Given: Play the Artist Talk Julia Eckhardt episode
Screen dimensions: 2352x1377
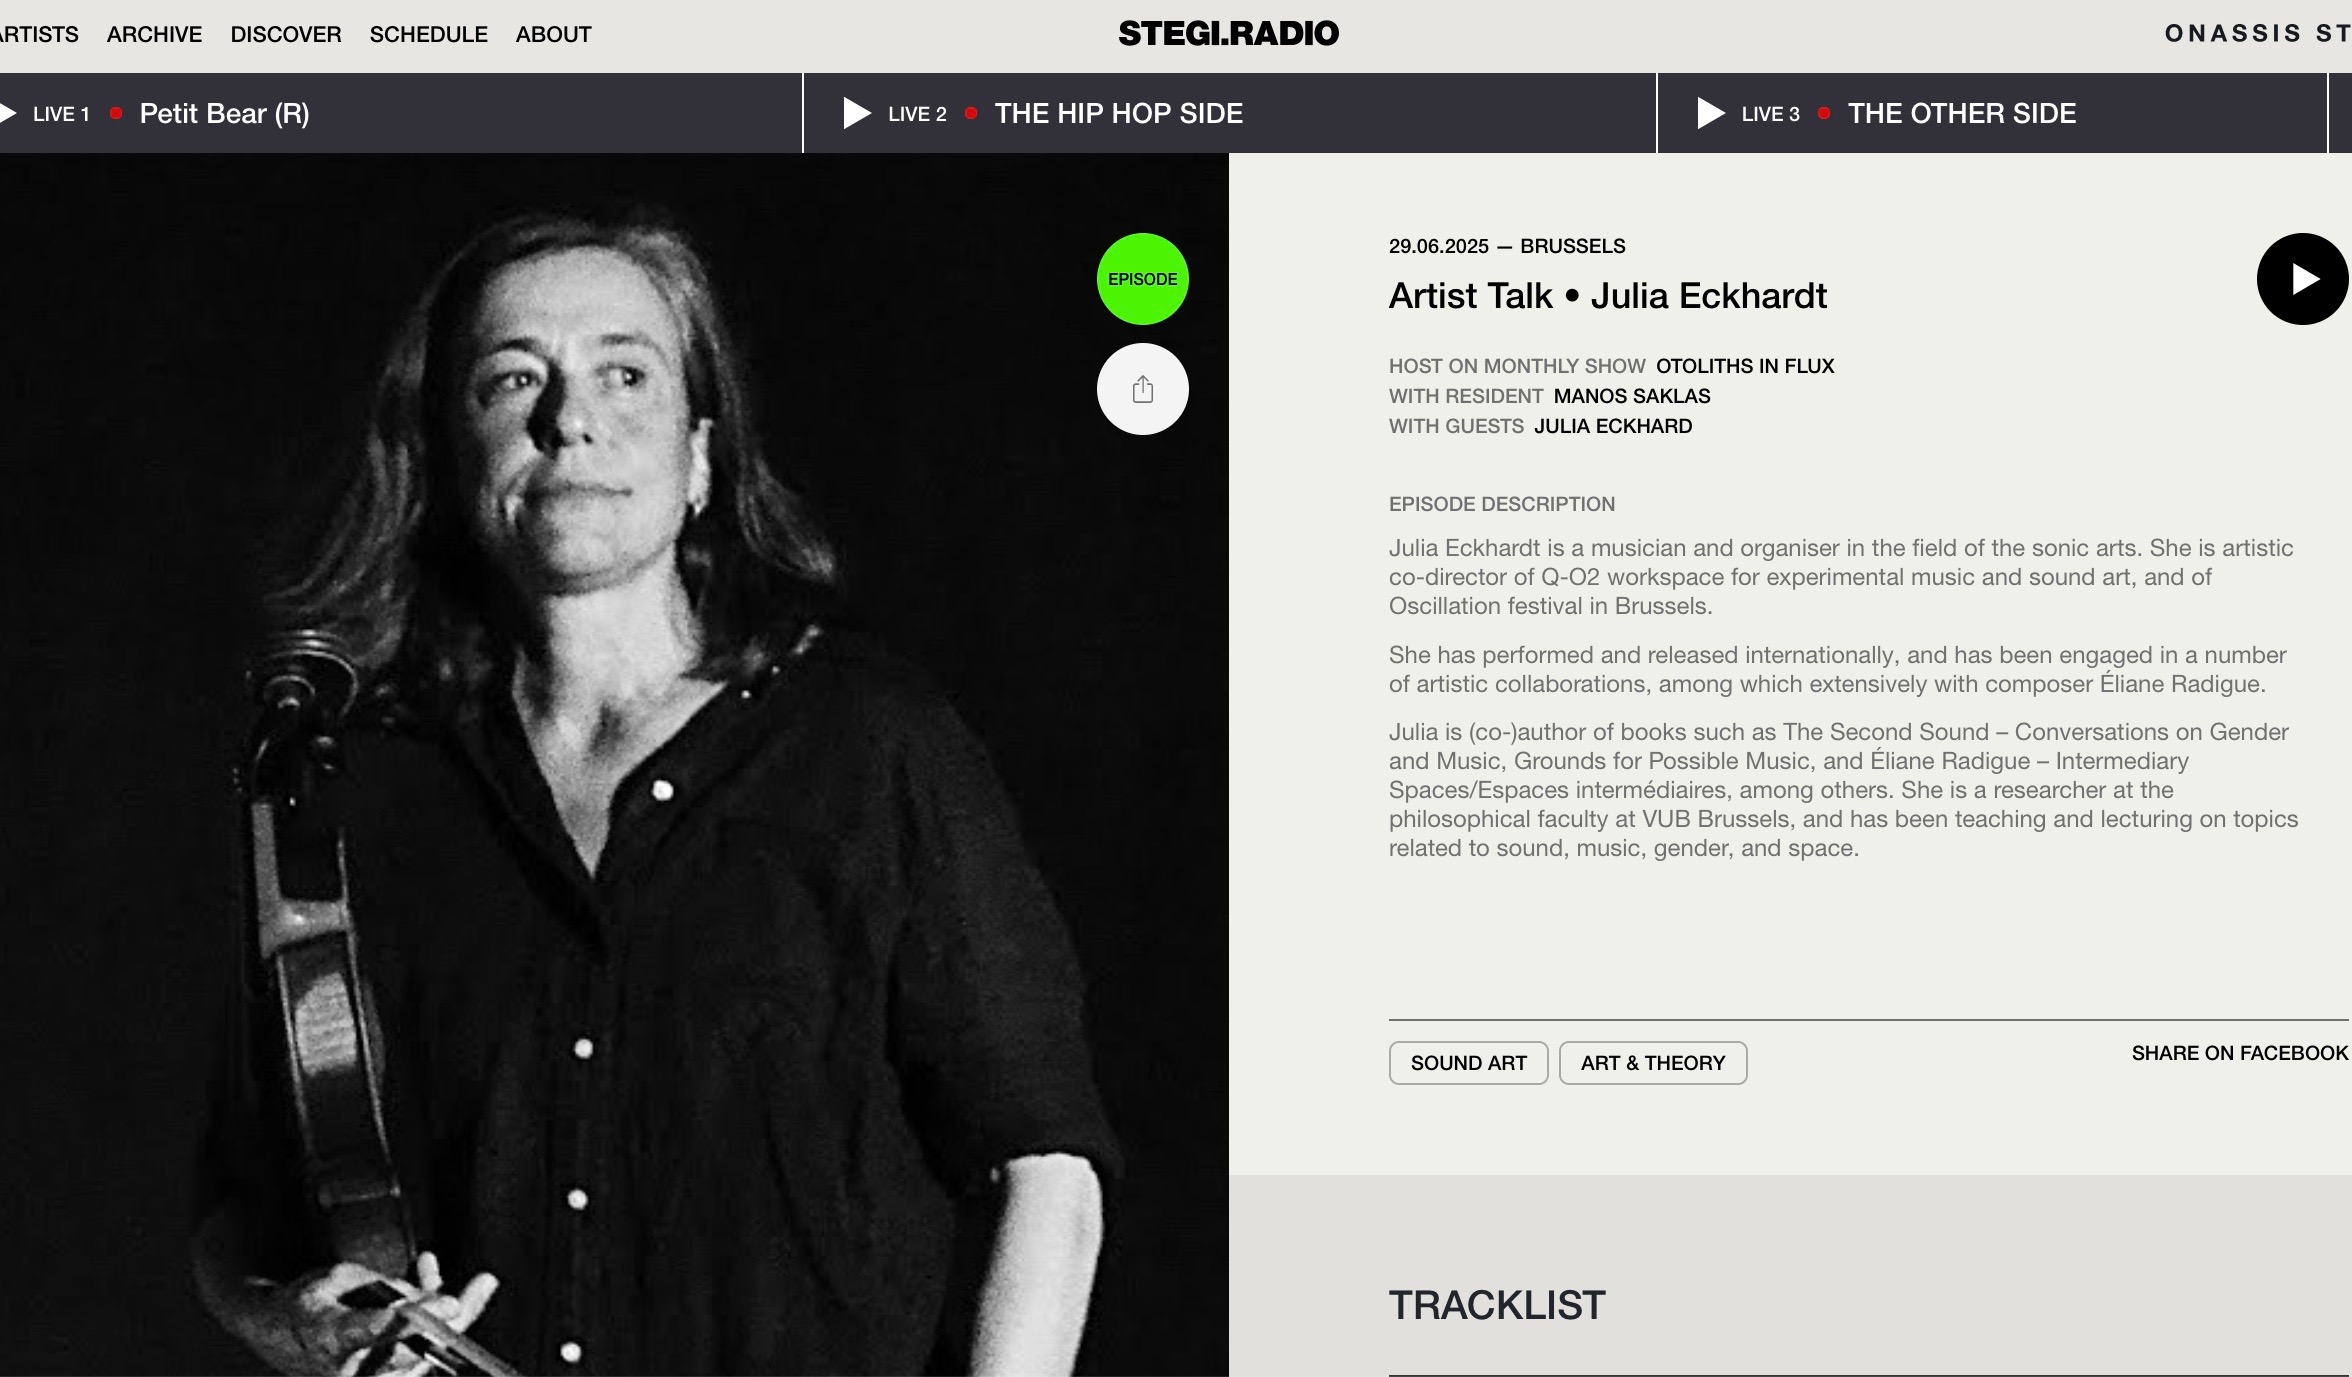Looking at the screenshot, I should coord(2302,279).
